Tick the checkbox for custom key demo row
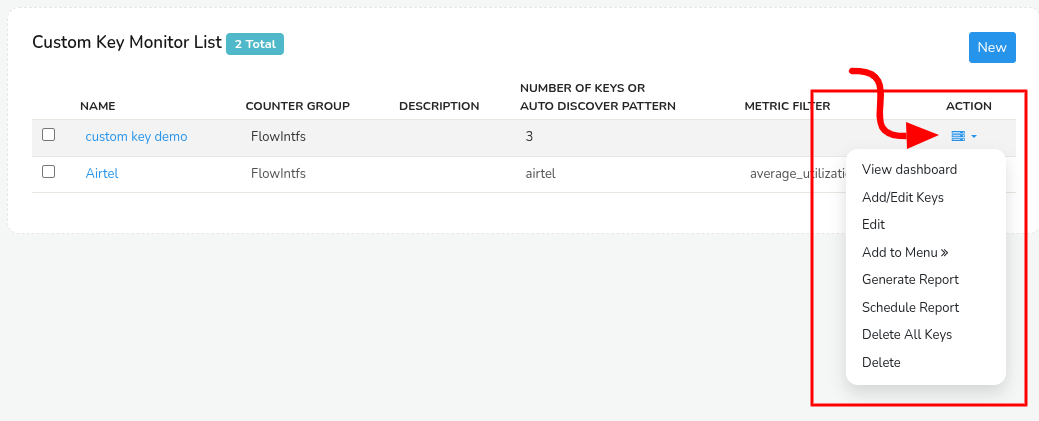 point(48,135)
